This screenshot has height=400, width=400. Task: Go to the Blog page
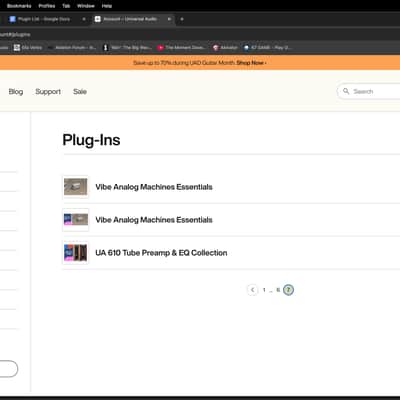click(16, 92)
